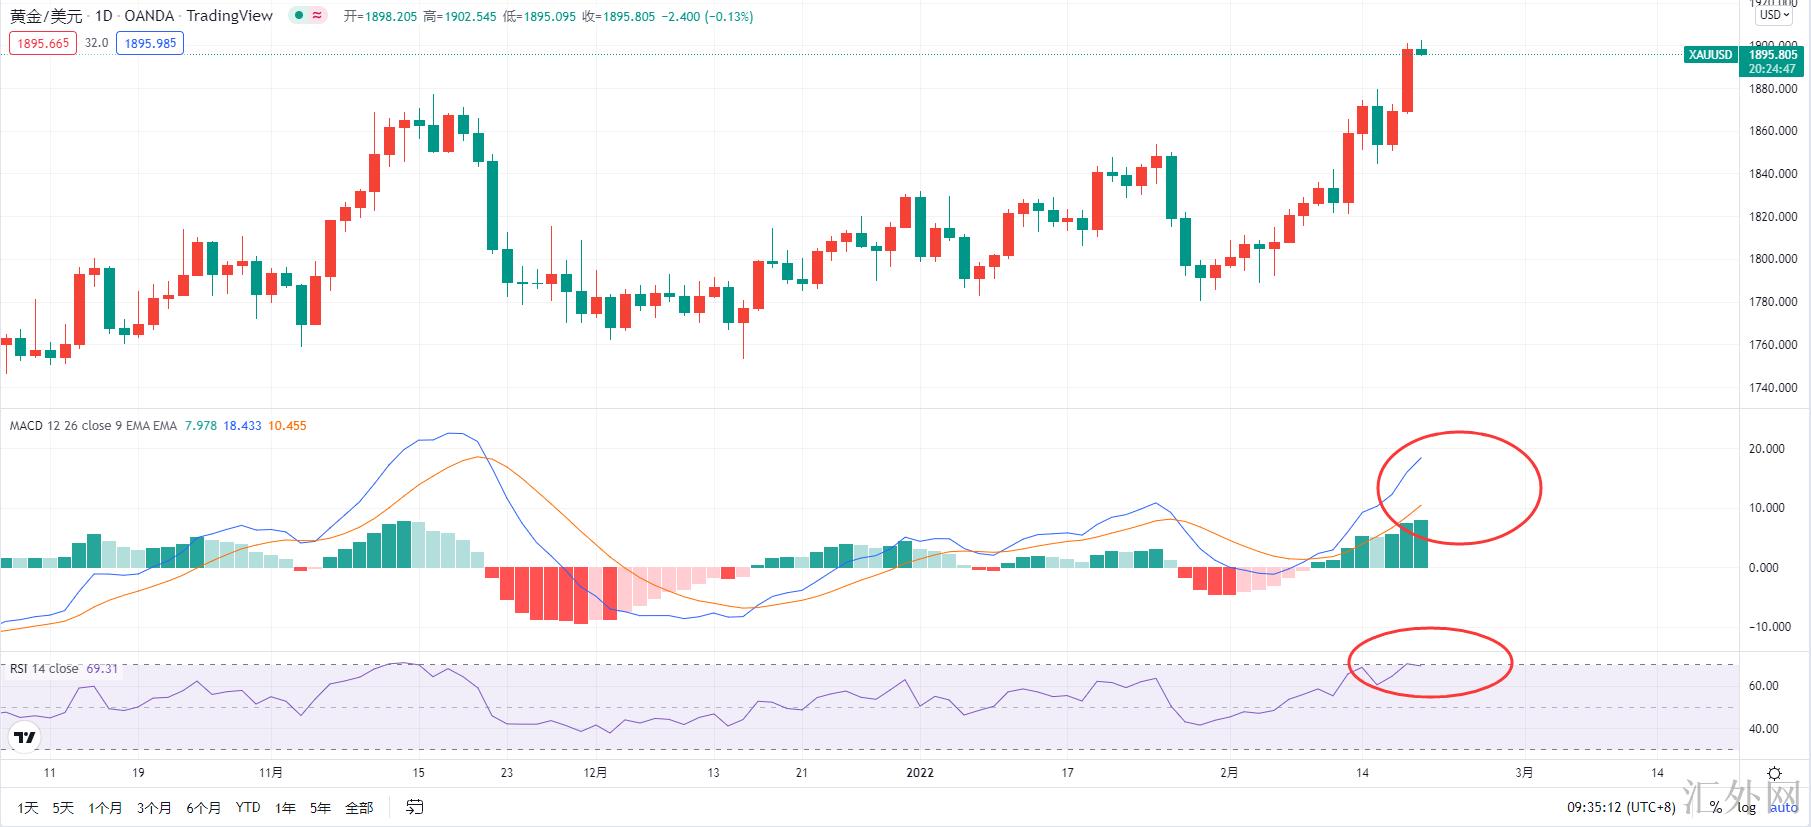Click the signal line value 10.455
Viewport: 1811px width, 827px height.
pos(288,426)
